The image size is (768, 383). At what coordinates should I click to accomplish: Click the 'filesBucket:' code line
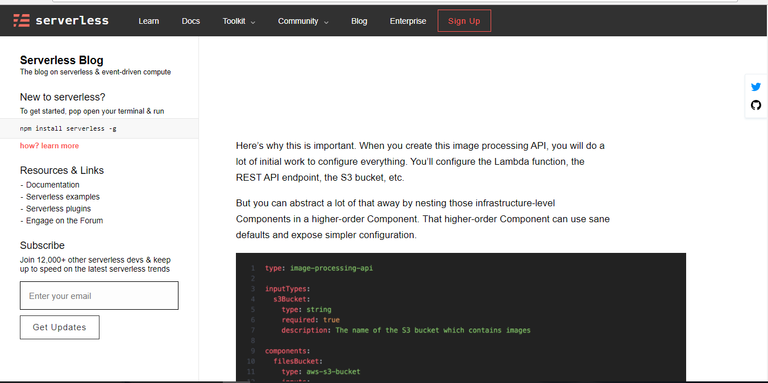298,361
